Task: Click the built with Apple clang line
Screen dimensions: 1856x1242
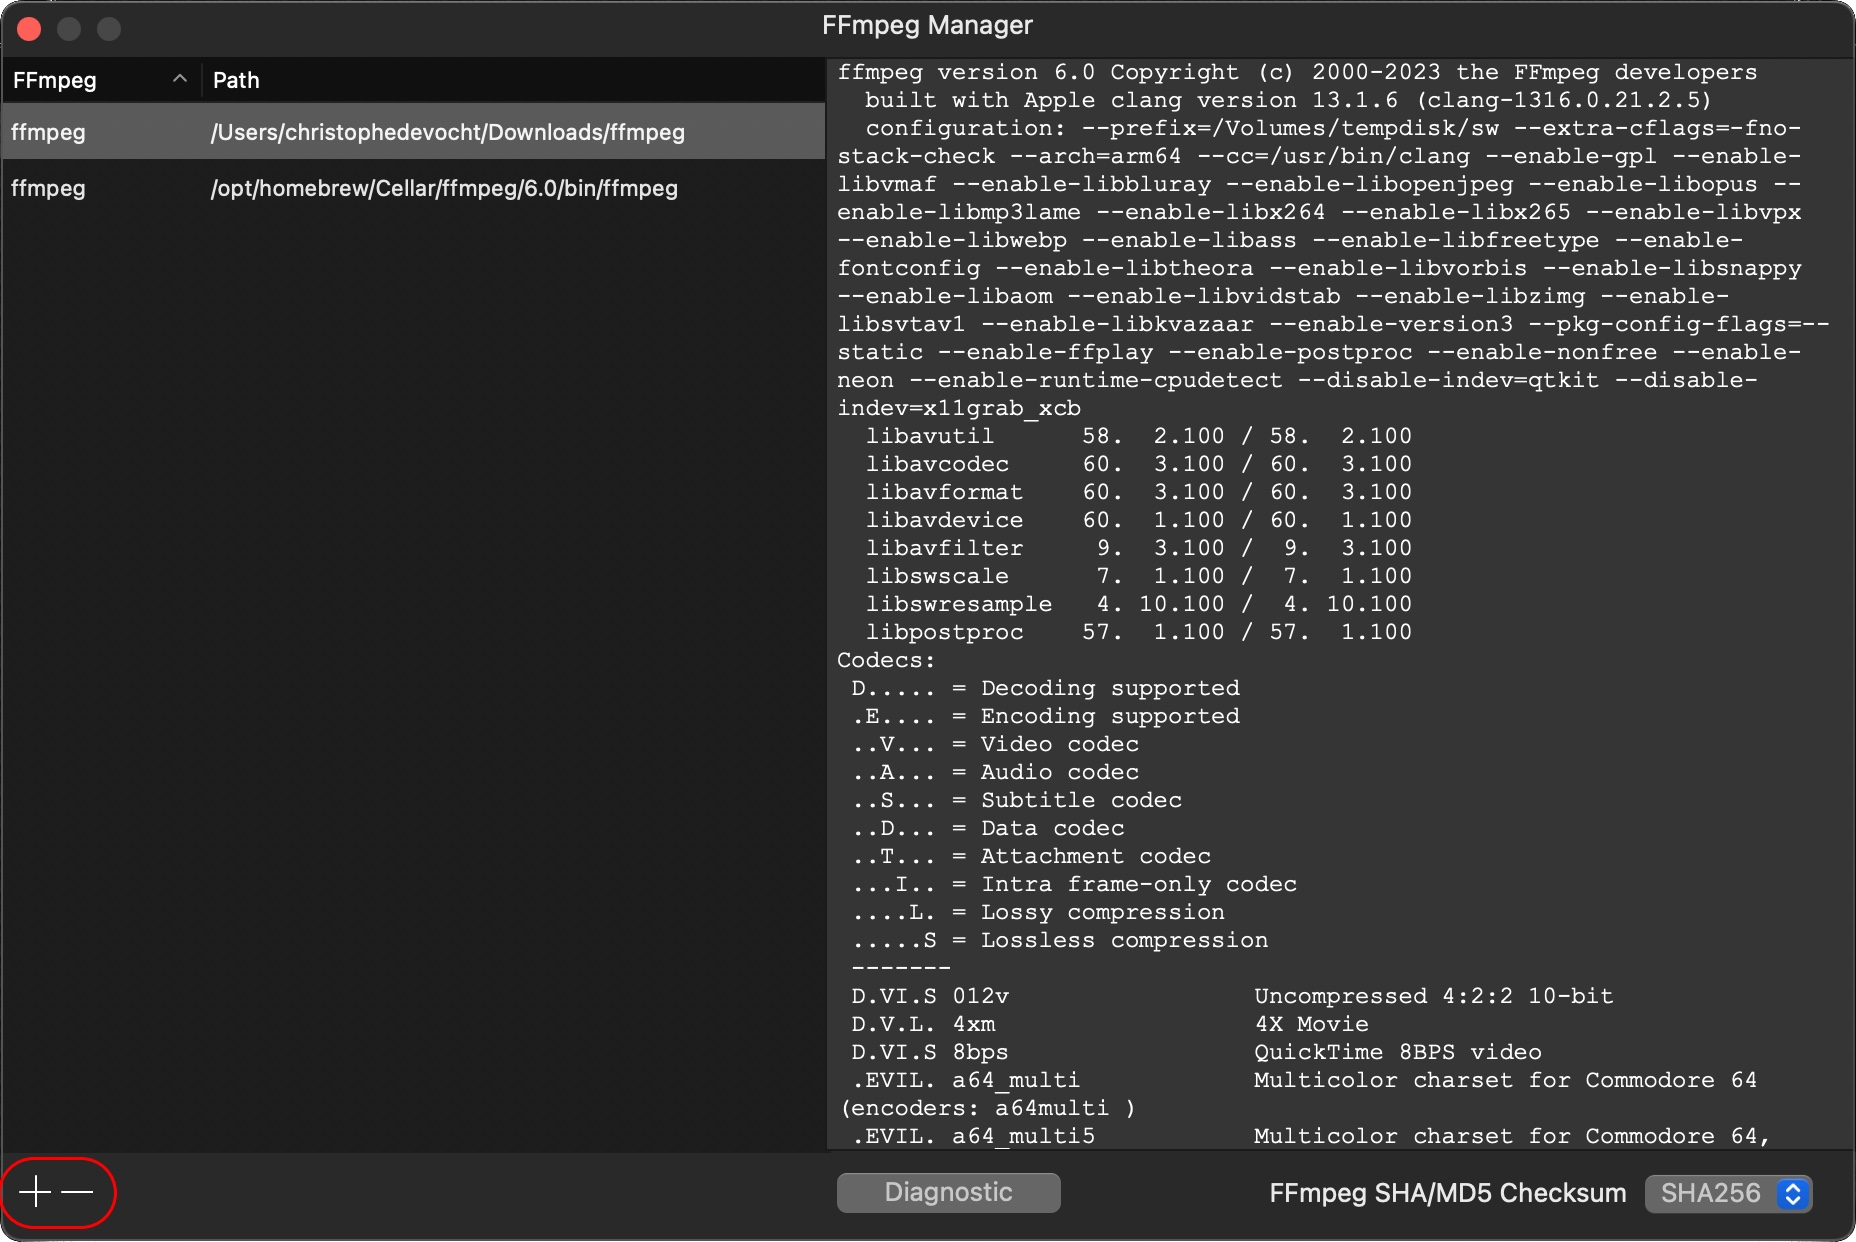Action: 1288,100
